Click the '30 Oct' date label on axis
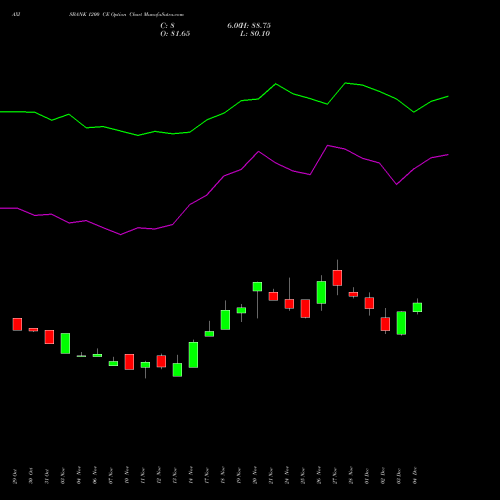Image resolution: width=500 pixels, height=500 pixels. point(31,476)
